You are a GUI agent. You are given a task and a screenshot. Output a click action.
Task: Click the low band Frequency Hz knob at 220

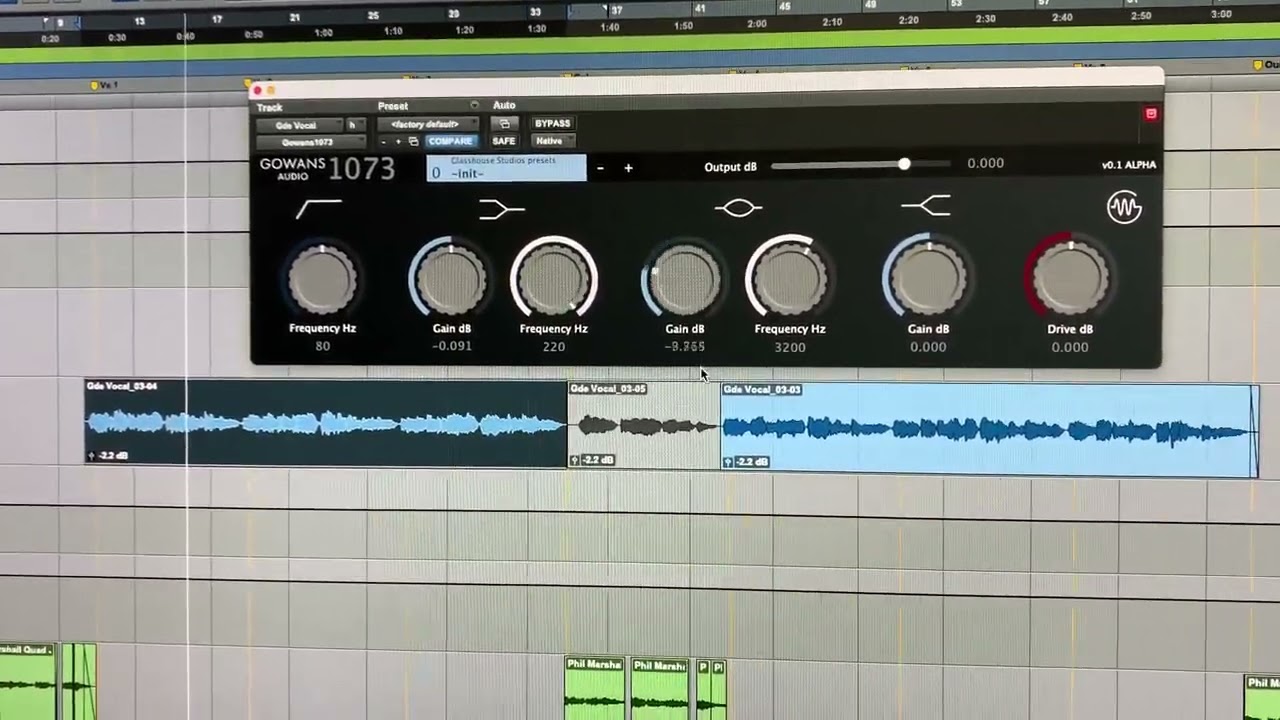point(553,279)
